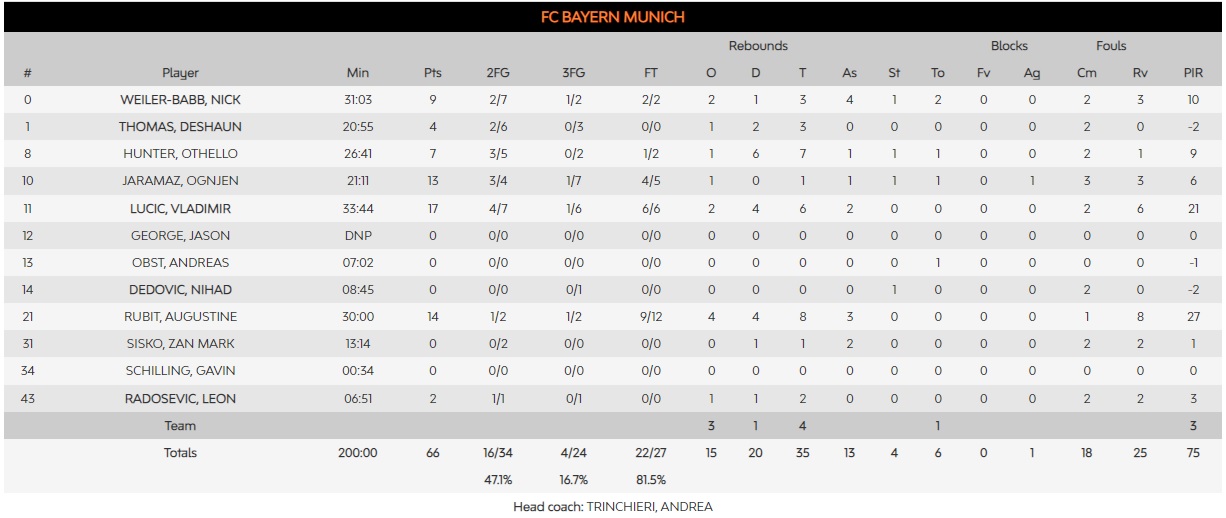Select DEDOVIC, NIHAD player name

[x=180, y=290]
